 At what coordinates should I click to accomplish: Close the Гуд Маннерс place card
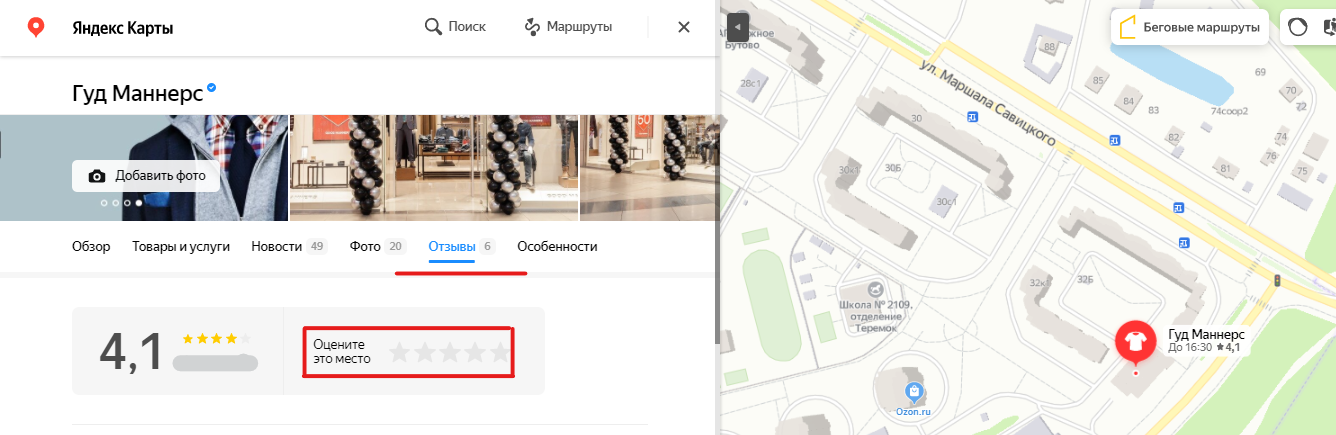click(x=684, y=27)
